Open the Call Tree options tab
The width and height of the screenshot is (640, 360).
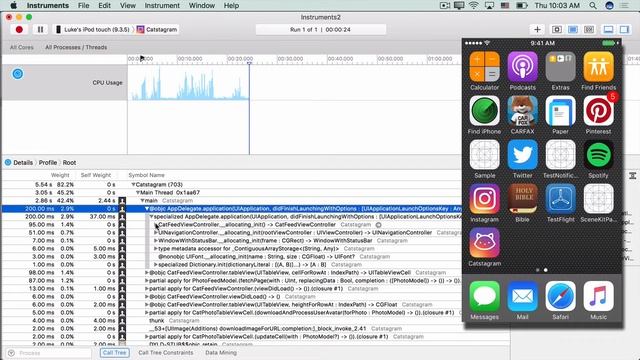point(114,353)
